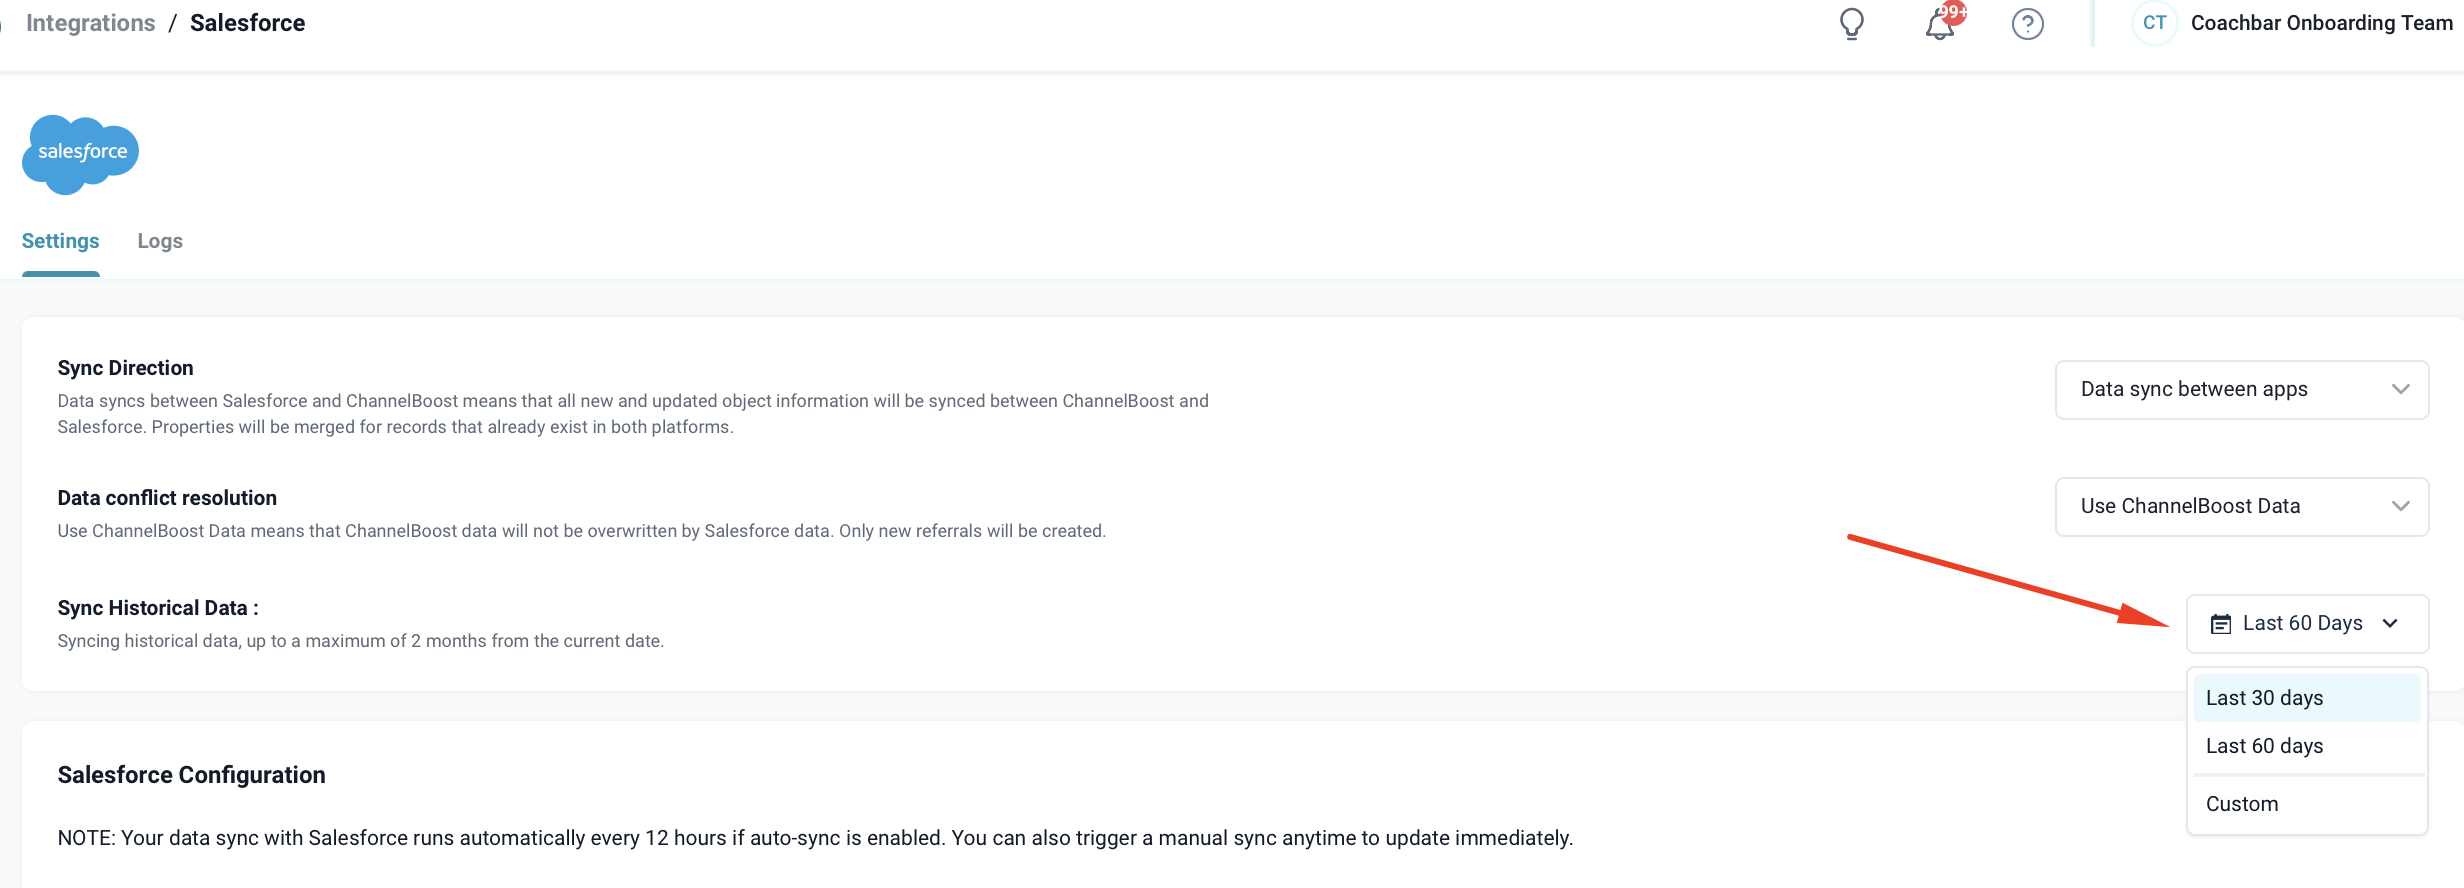
Task: Go to Integrations breadcrumb link
Action: click(90, 23)
